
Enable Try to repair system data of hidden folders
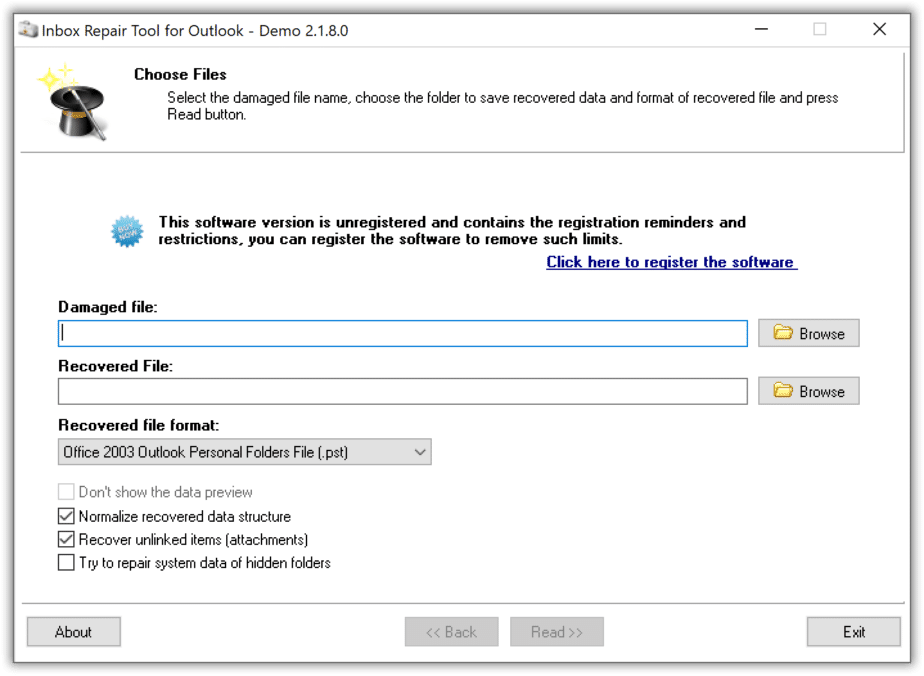click(x=65, y=562)
